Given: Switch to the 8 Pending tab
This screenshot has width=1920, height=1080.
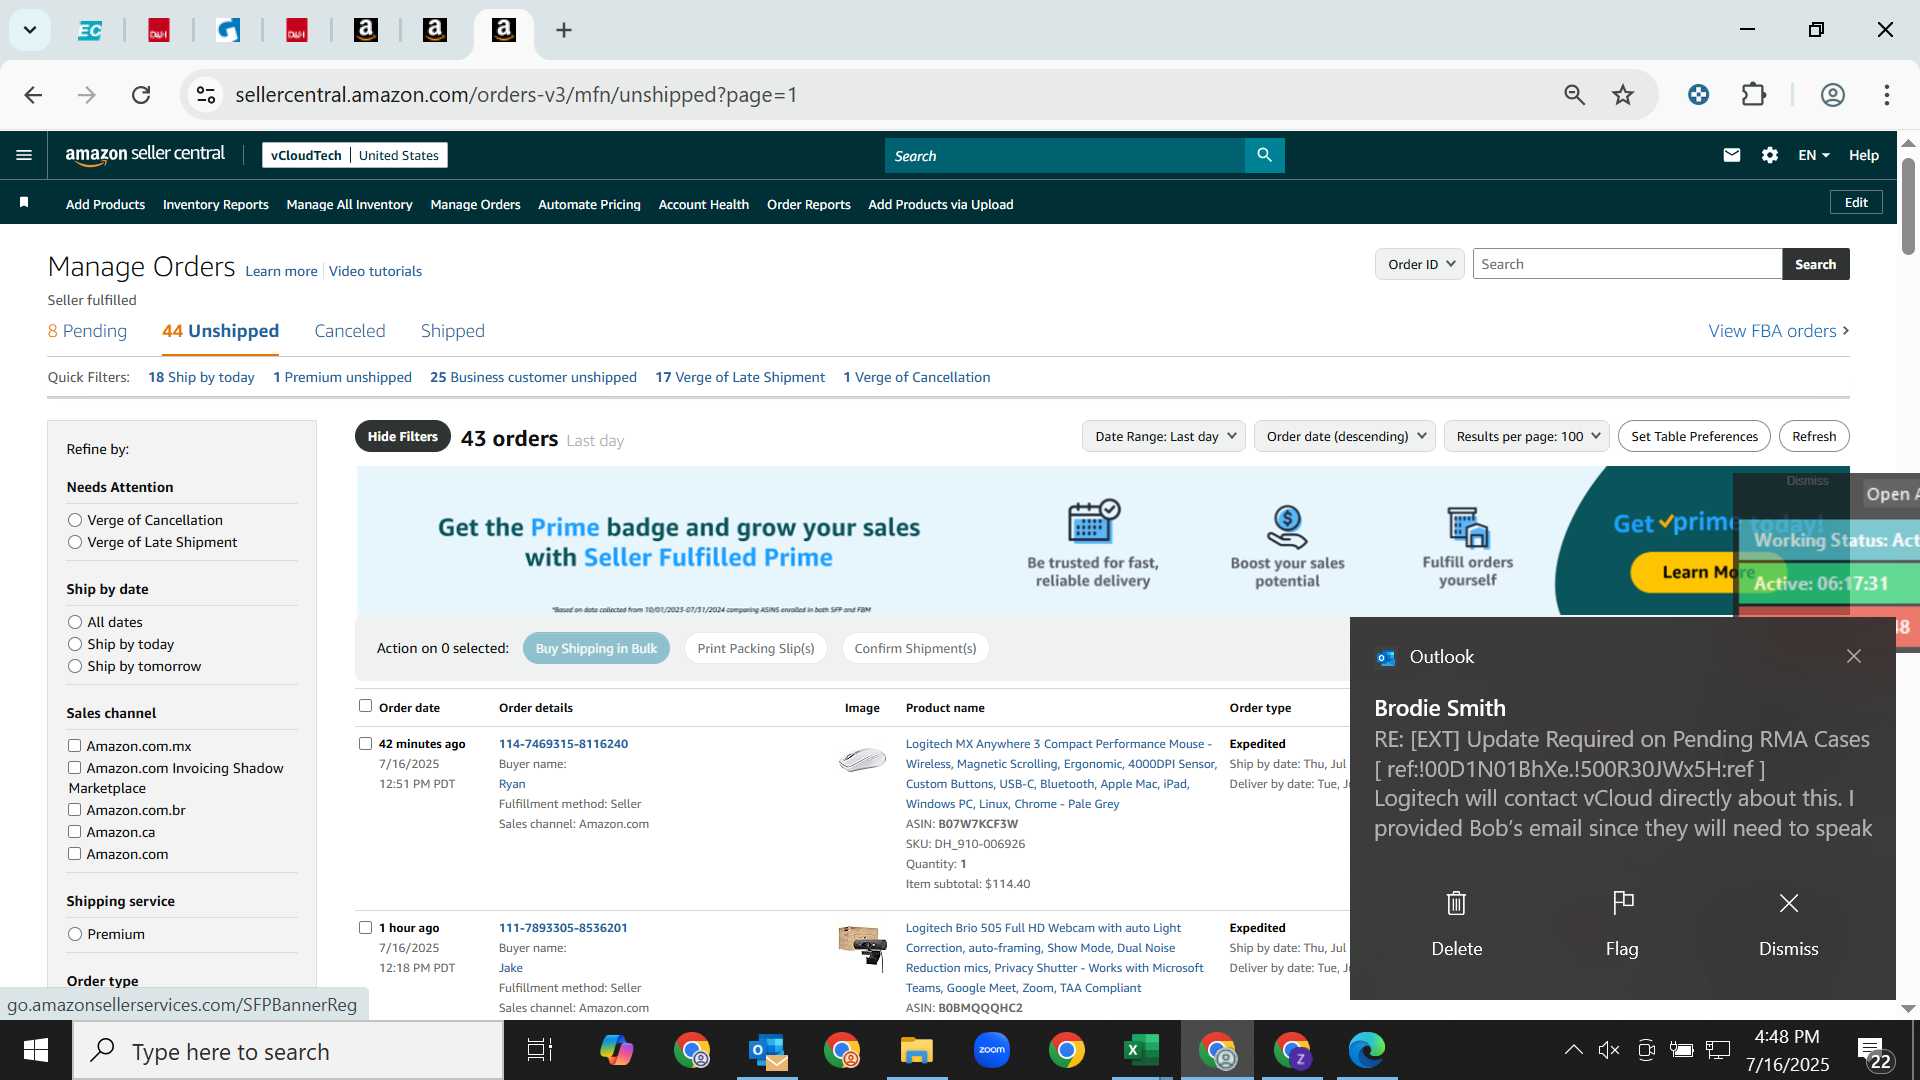Looking at the screenshot, I should (x=87, y=331).
